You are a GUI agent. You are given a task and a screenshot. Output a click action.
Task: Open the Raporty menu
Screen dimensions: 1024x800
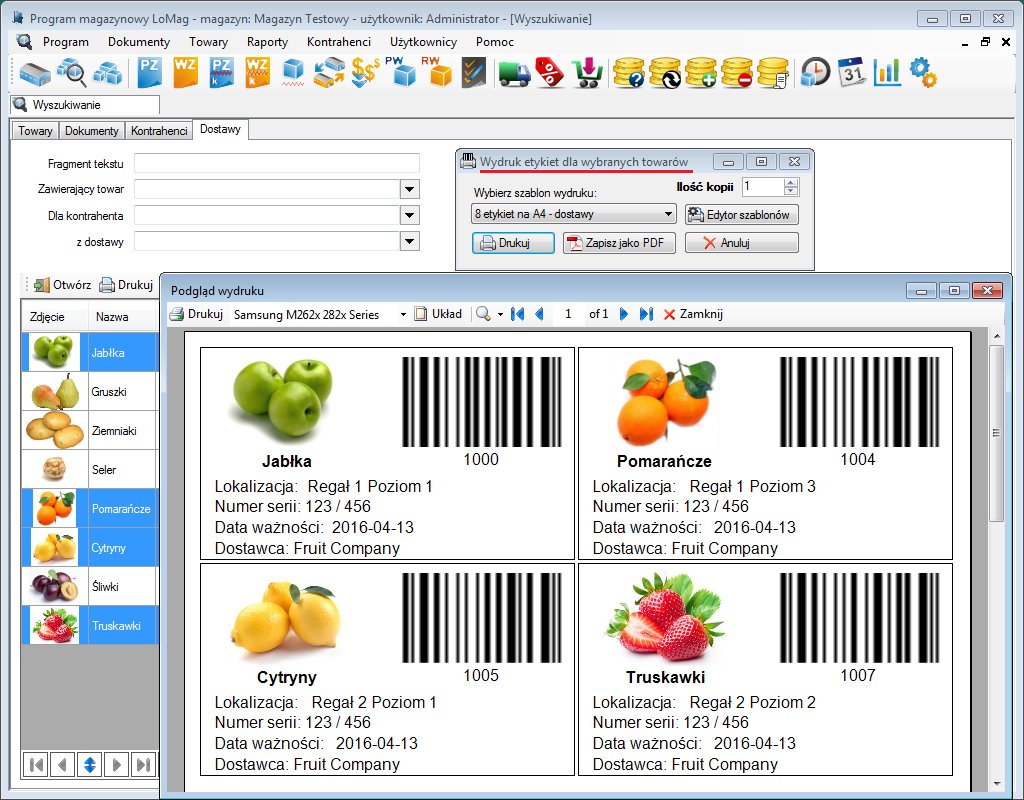(267, 42)
